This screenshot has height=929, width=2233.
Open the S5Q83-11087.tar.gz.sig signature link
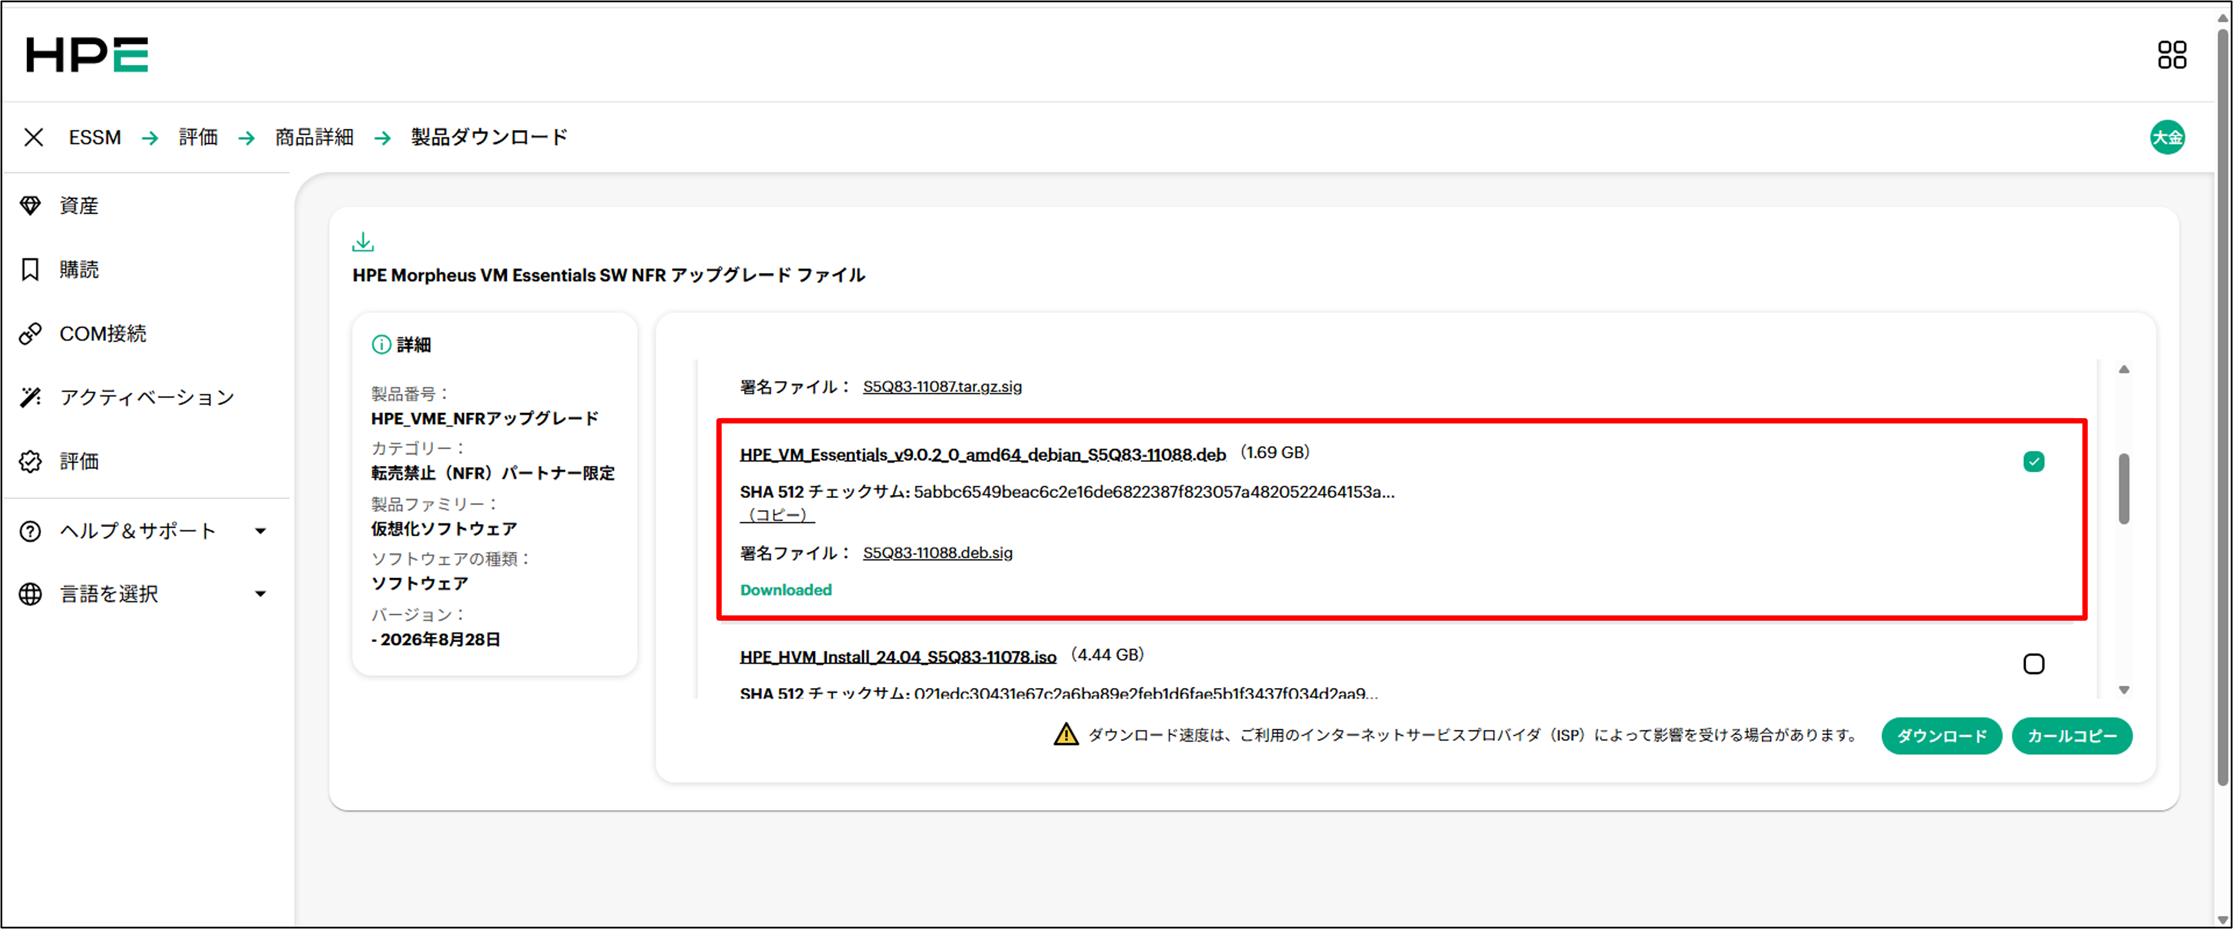(942, 387)
